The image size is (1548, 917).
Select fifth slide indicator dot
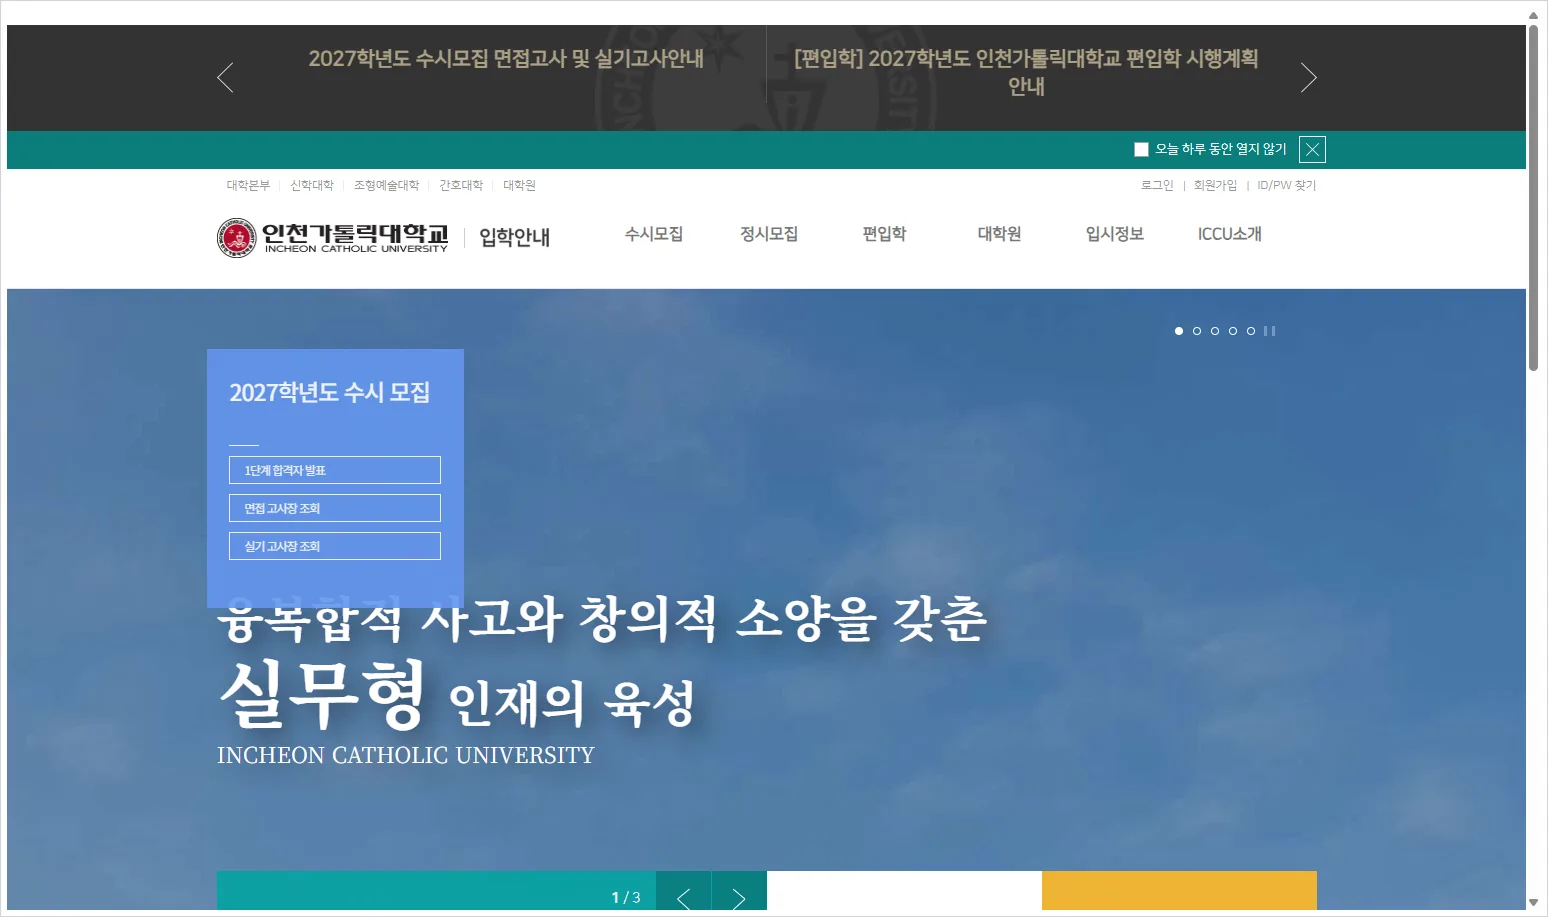tap(1251, 331)
